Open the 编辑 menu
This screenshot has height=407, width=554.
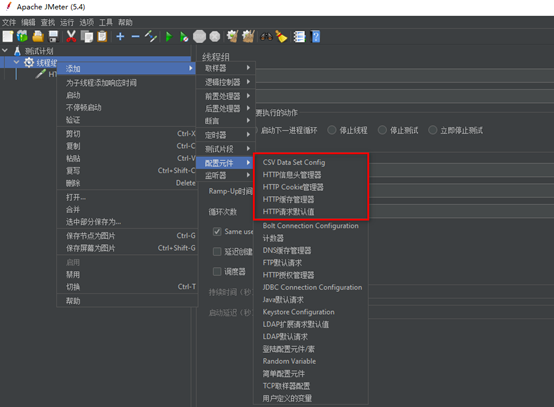pos(28,22)
